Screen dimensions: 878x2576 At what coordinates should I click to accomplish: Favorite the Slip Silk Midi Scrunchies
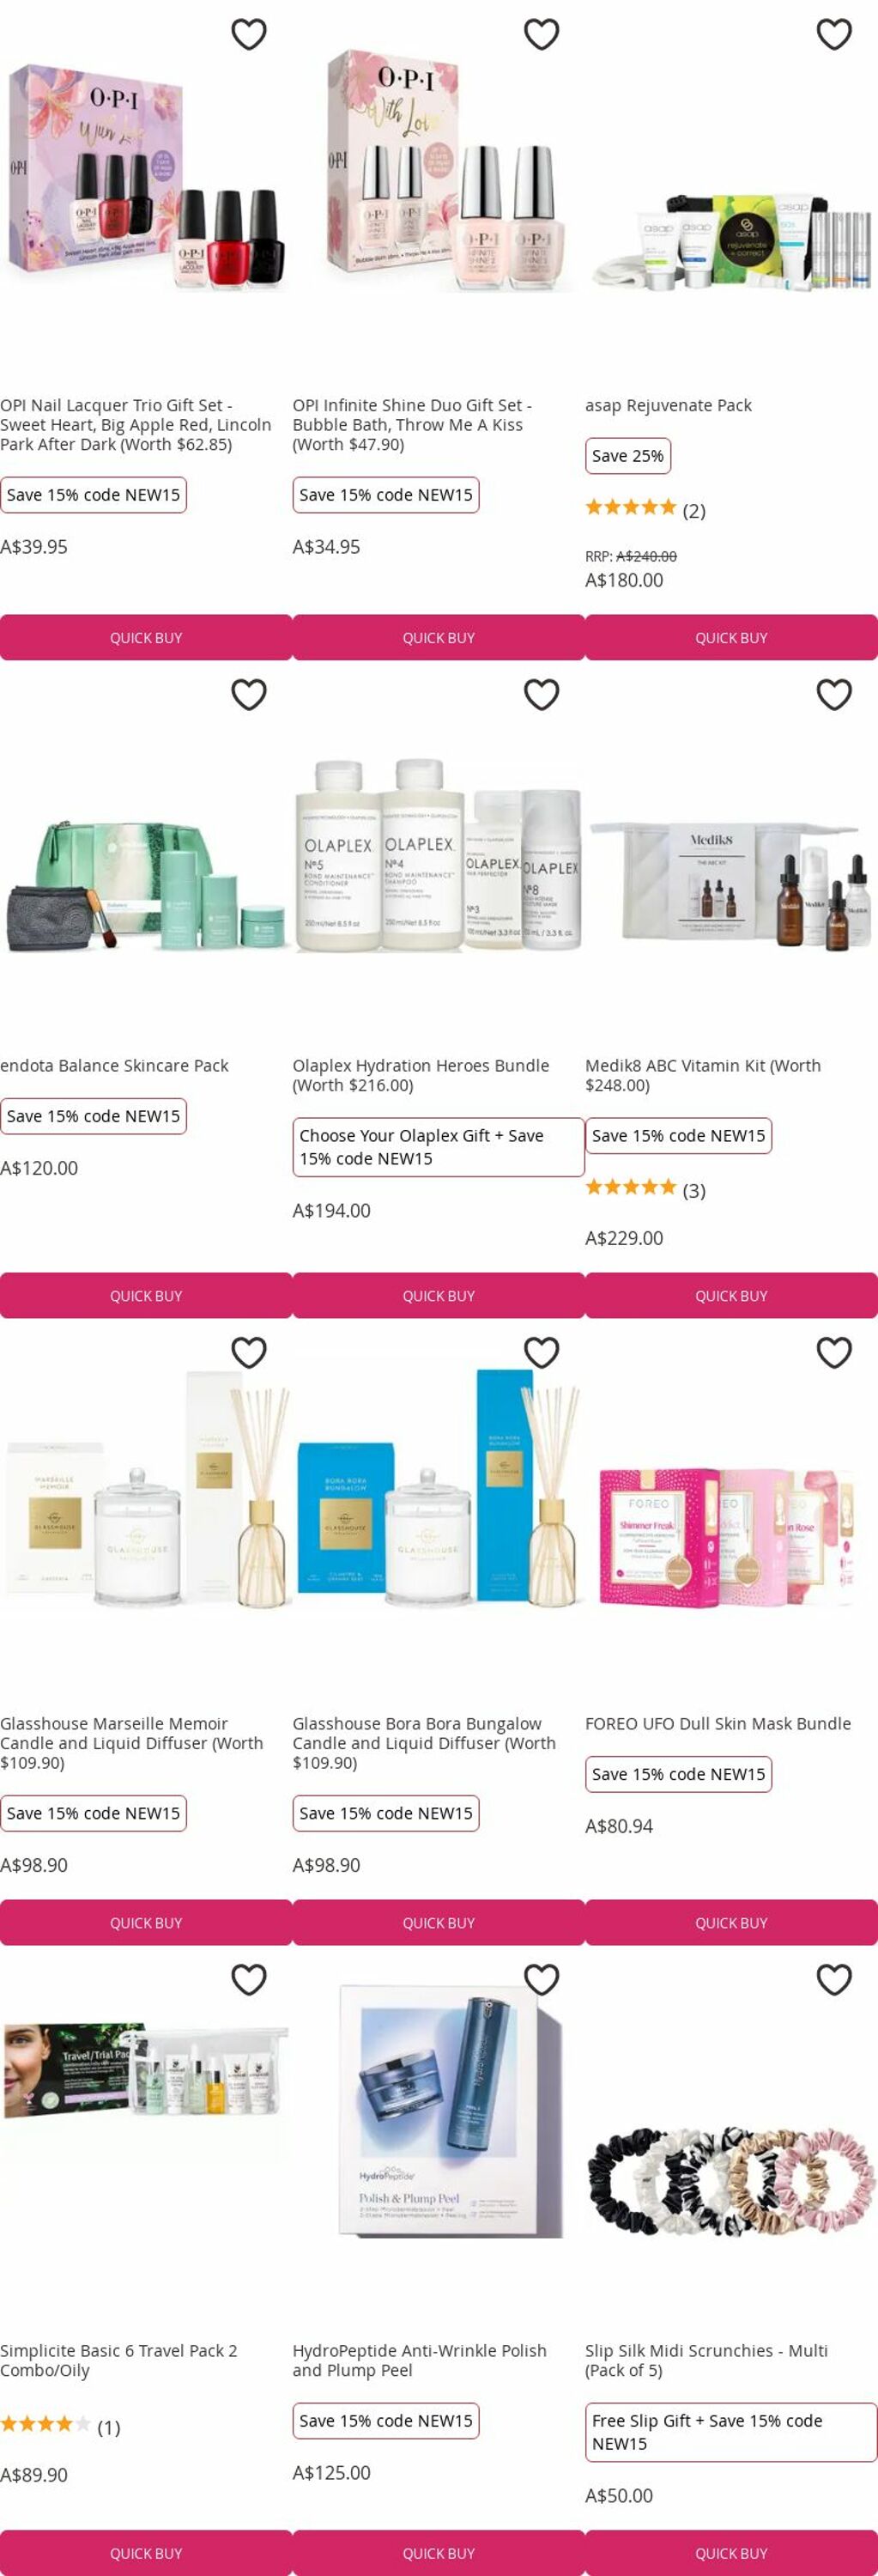pos(834,1979)
